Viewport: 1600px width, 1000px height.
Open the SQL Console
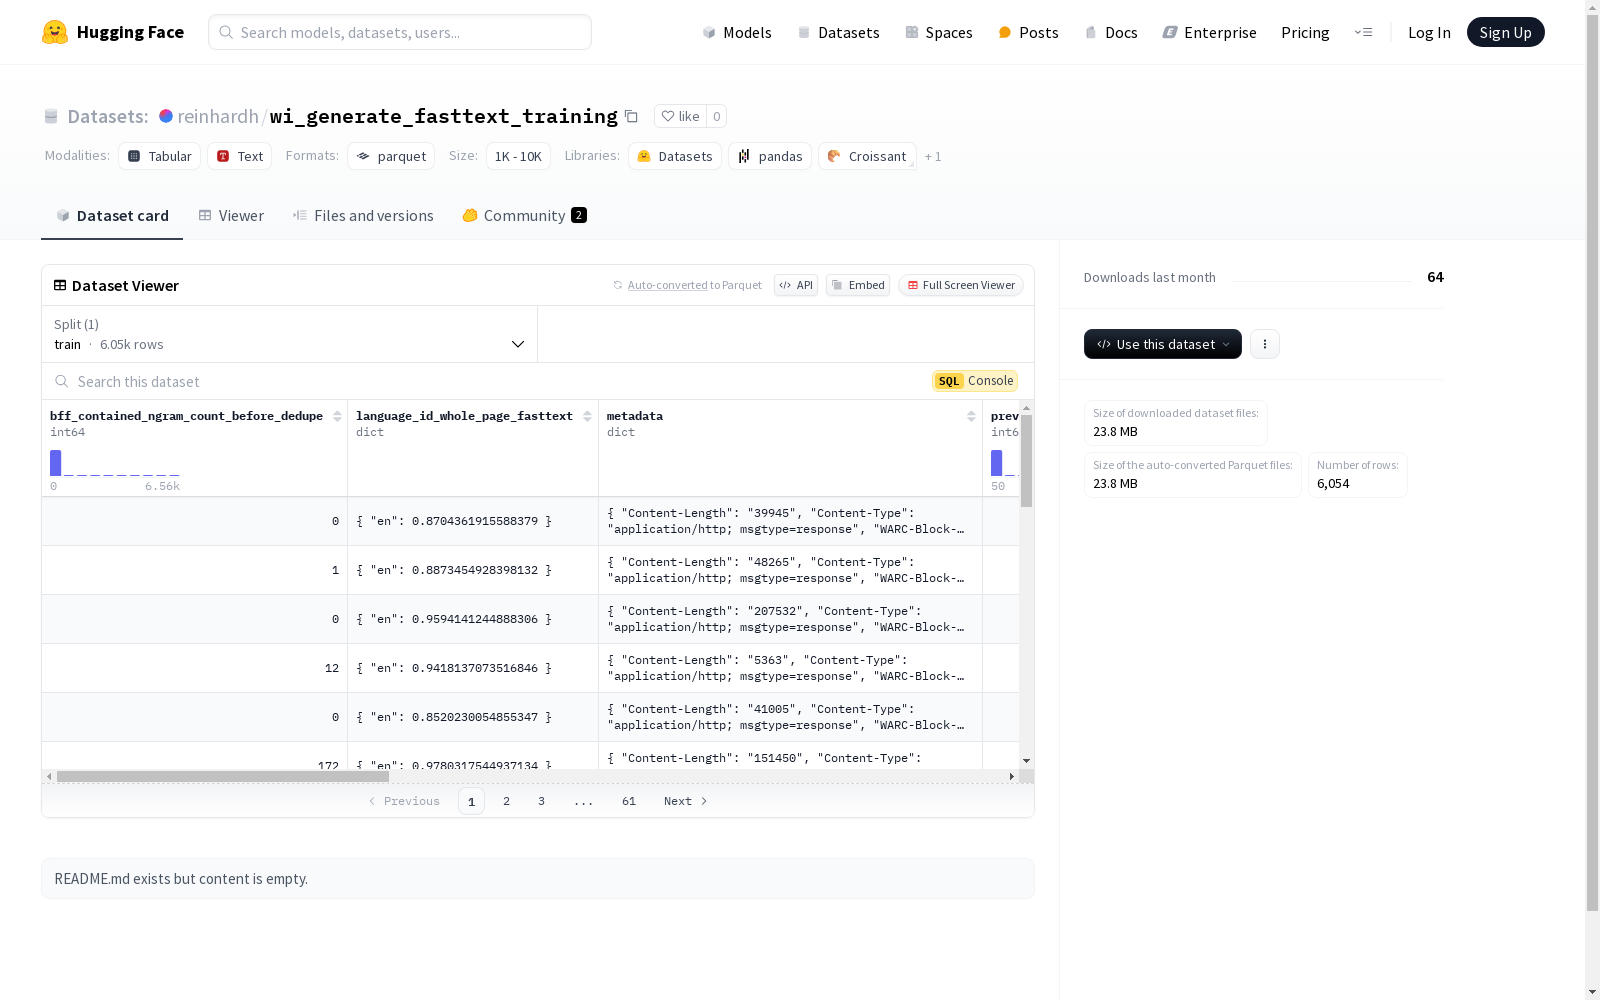point(975,381)
